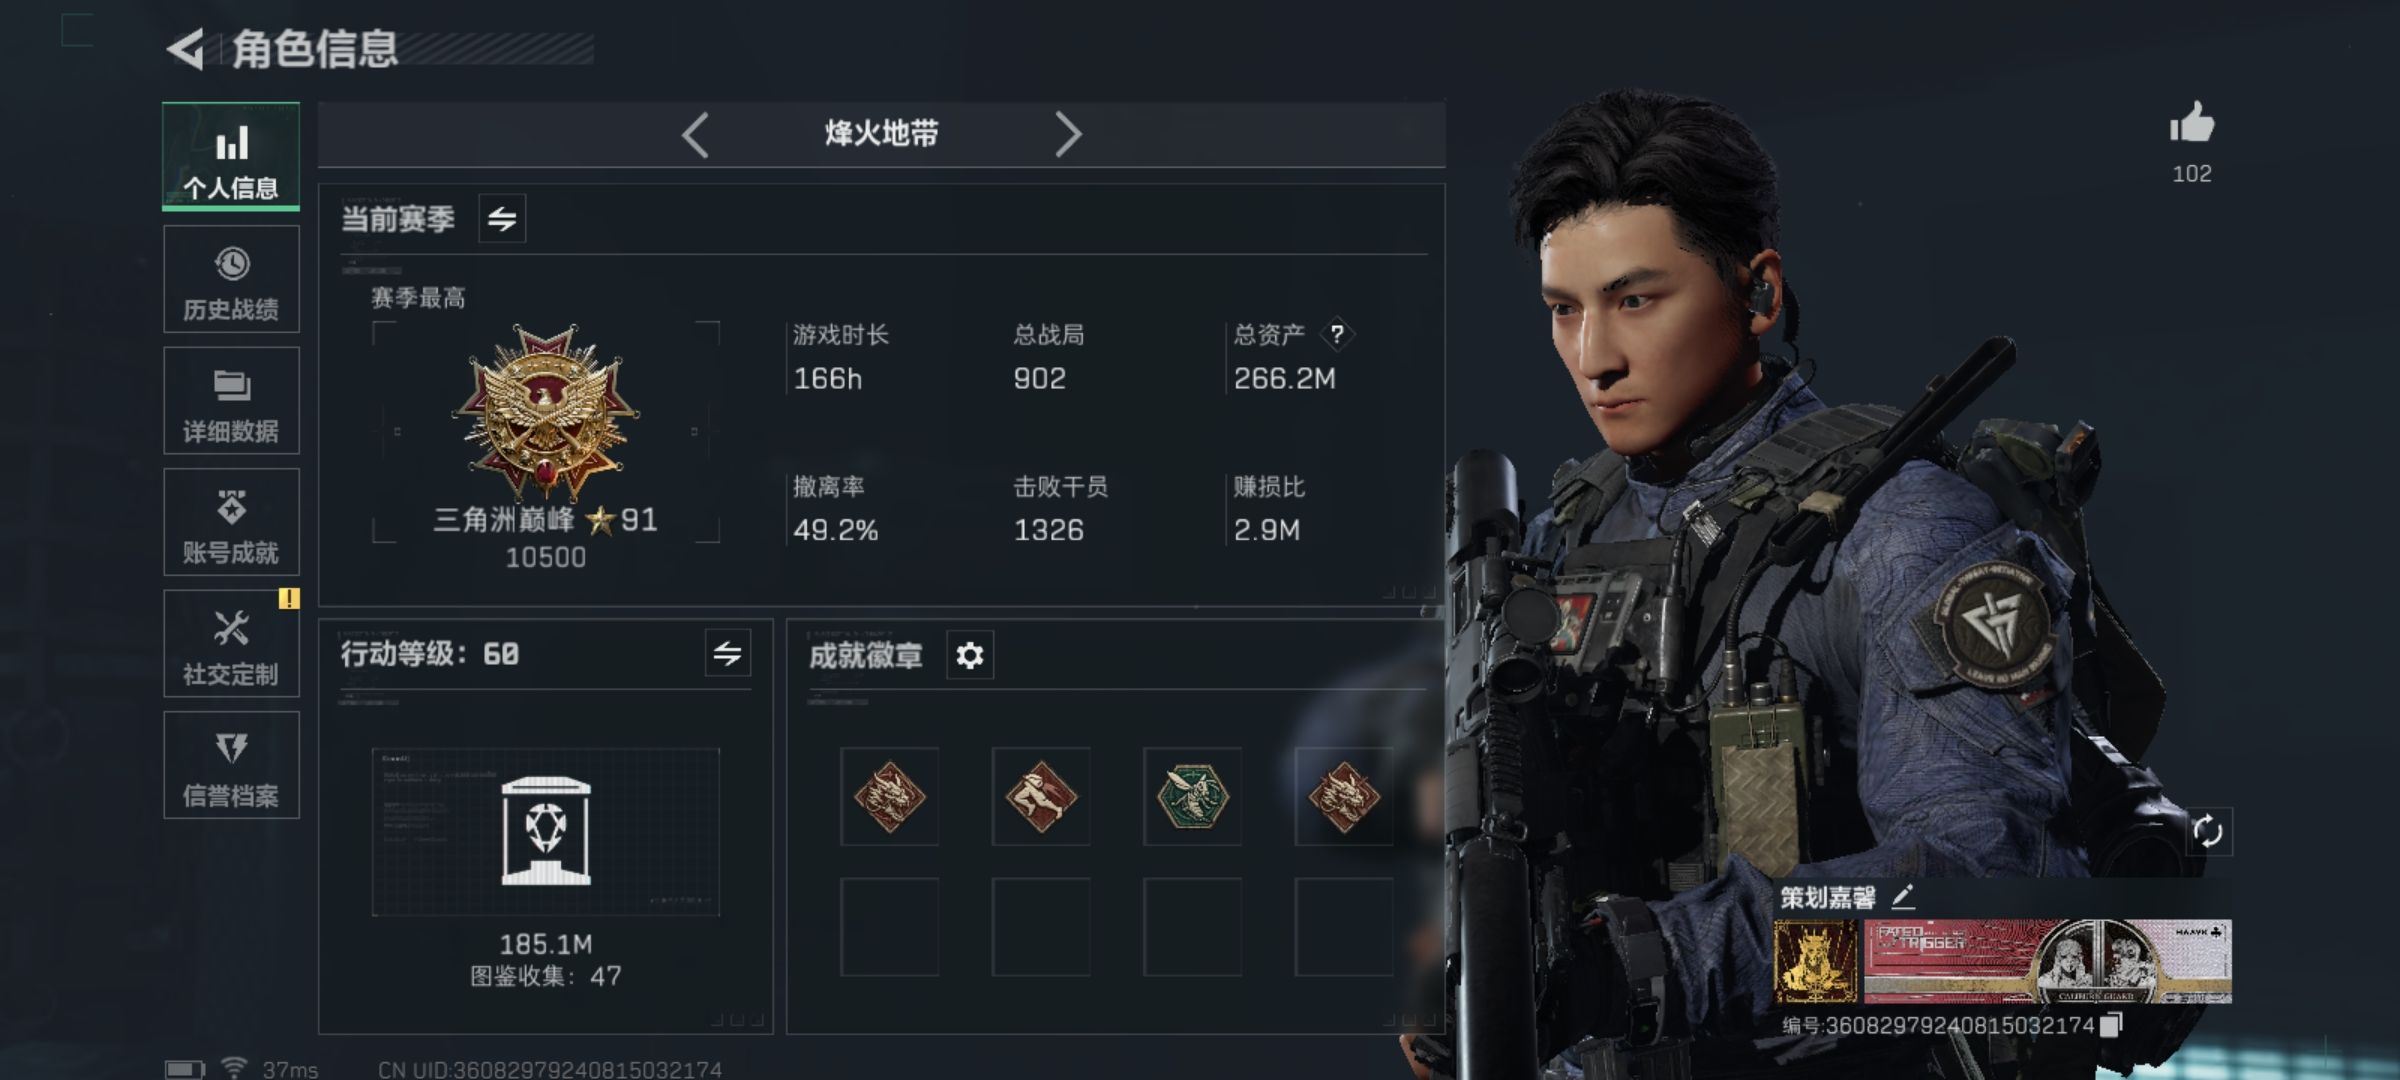Toggle the 行动等级 swap button

[x=727, y=654]
